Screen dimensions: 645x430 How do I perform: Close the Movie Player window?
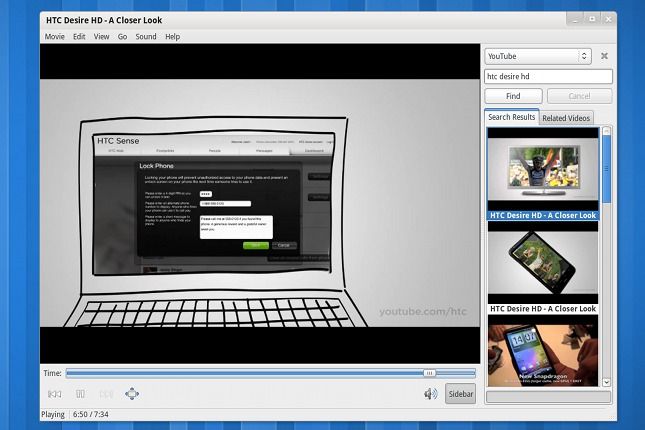tap(608, 19)
